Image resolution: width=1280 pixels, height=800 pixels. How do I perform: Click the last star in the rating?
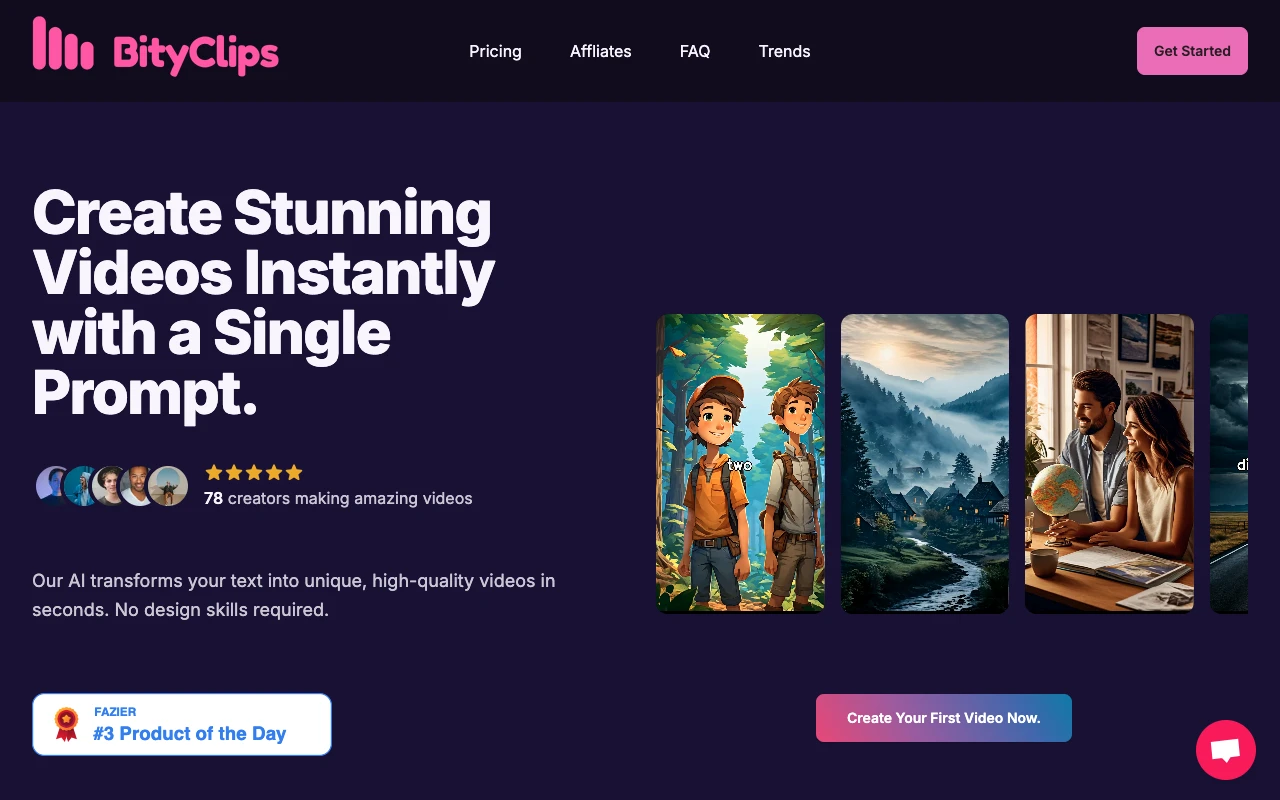coord(294,473)
